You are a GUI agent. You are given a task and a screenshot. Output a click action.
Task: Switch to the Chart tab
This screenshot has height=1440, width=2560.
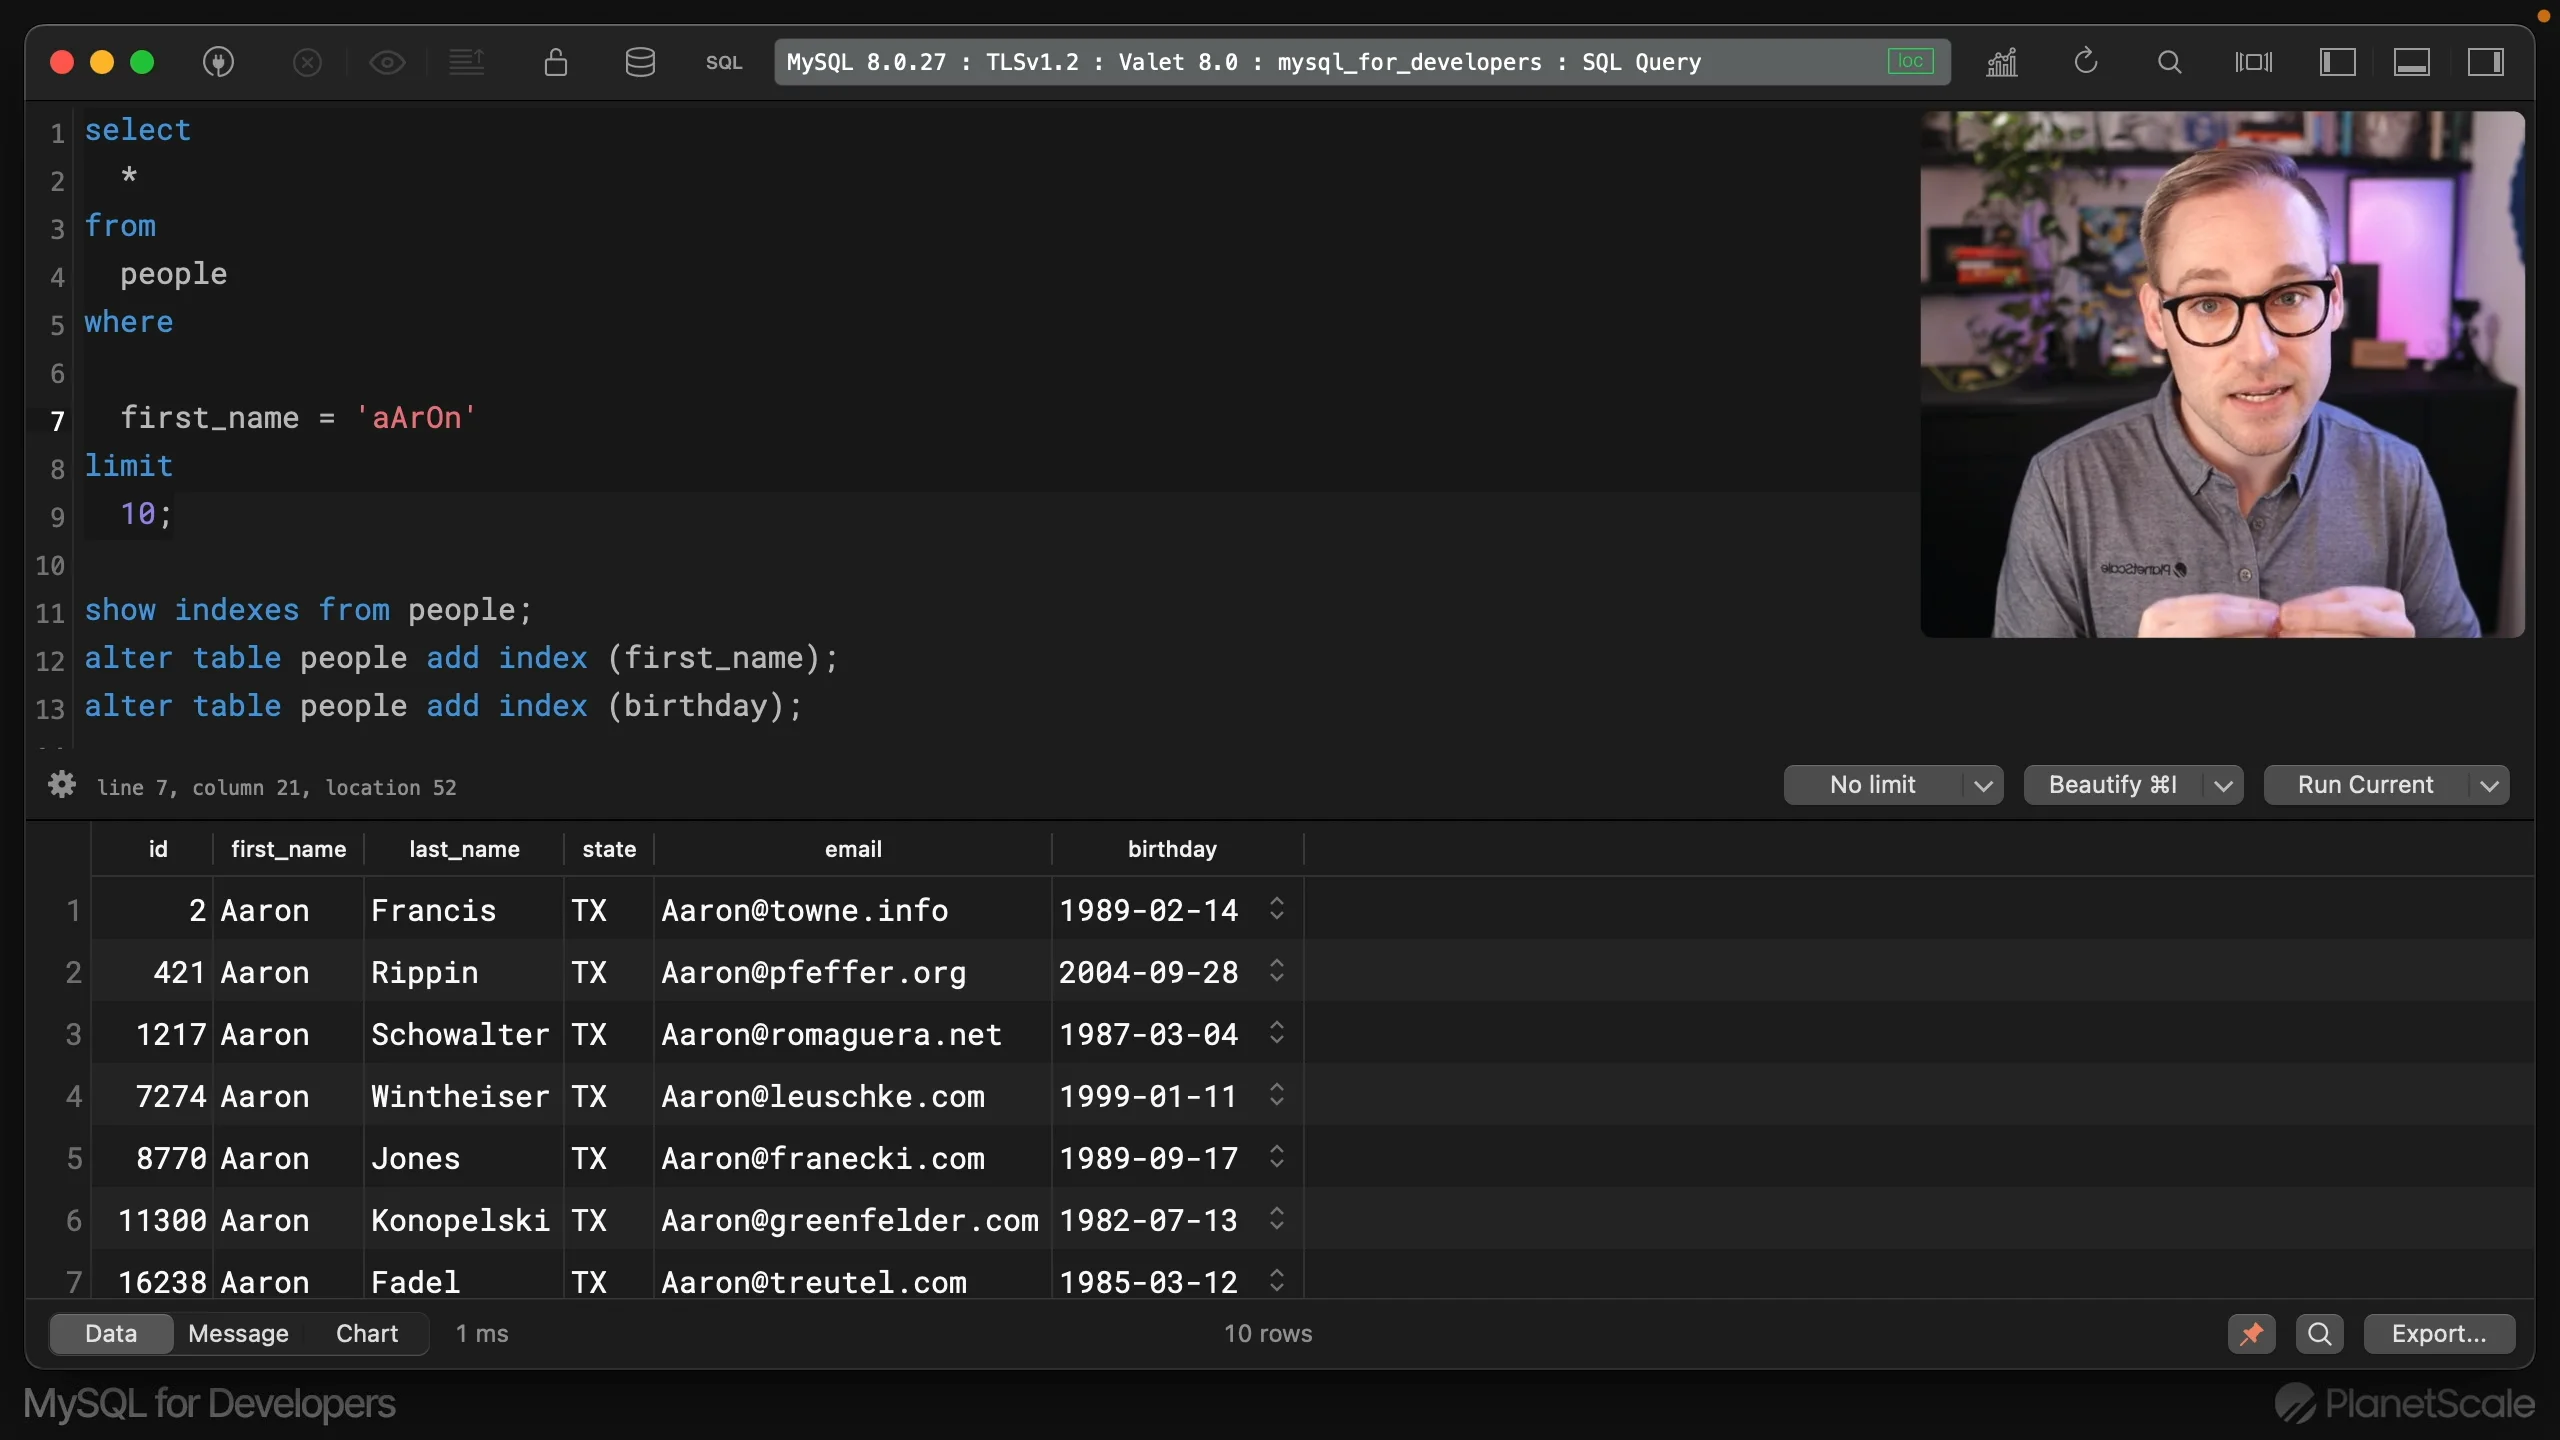tap(367, 1334)
